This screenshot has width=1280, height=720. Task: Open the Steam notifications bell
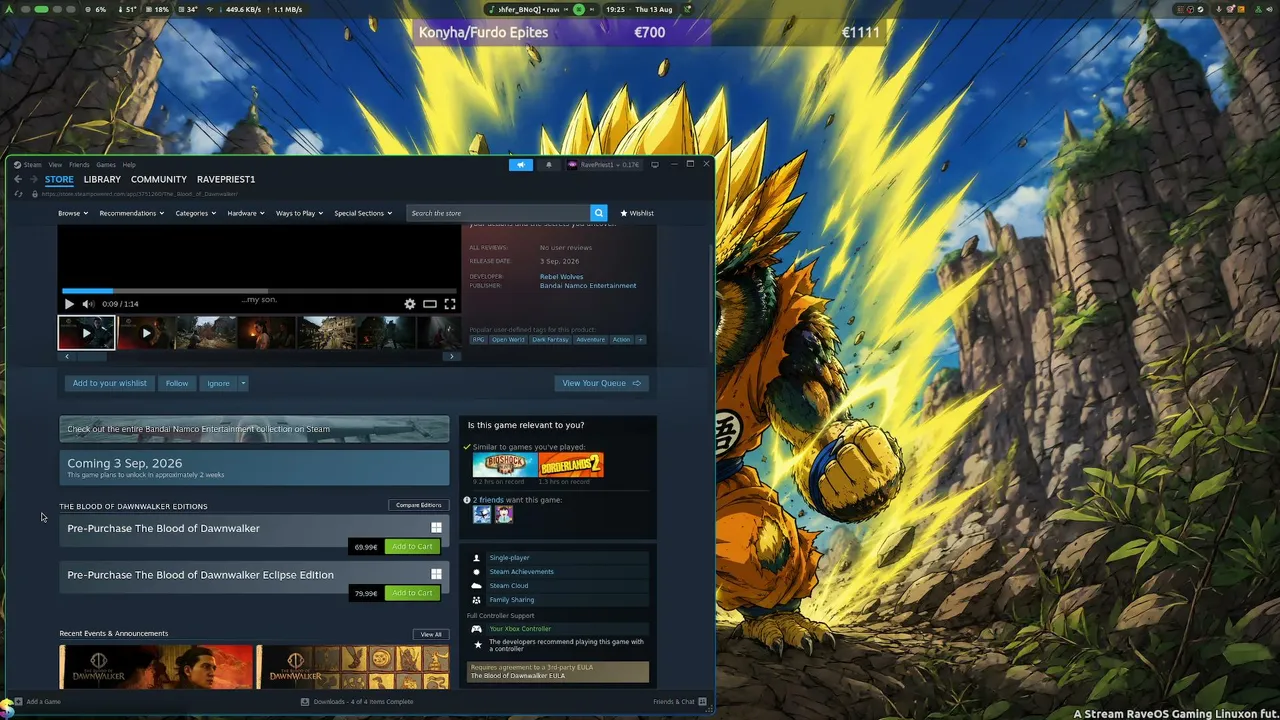(548, 164)
